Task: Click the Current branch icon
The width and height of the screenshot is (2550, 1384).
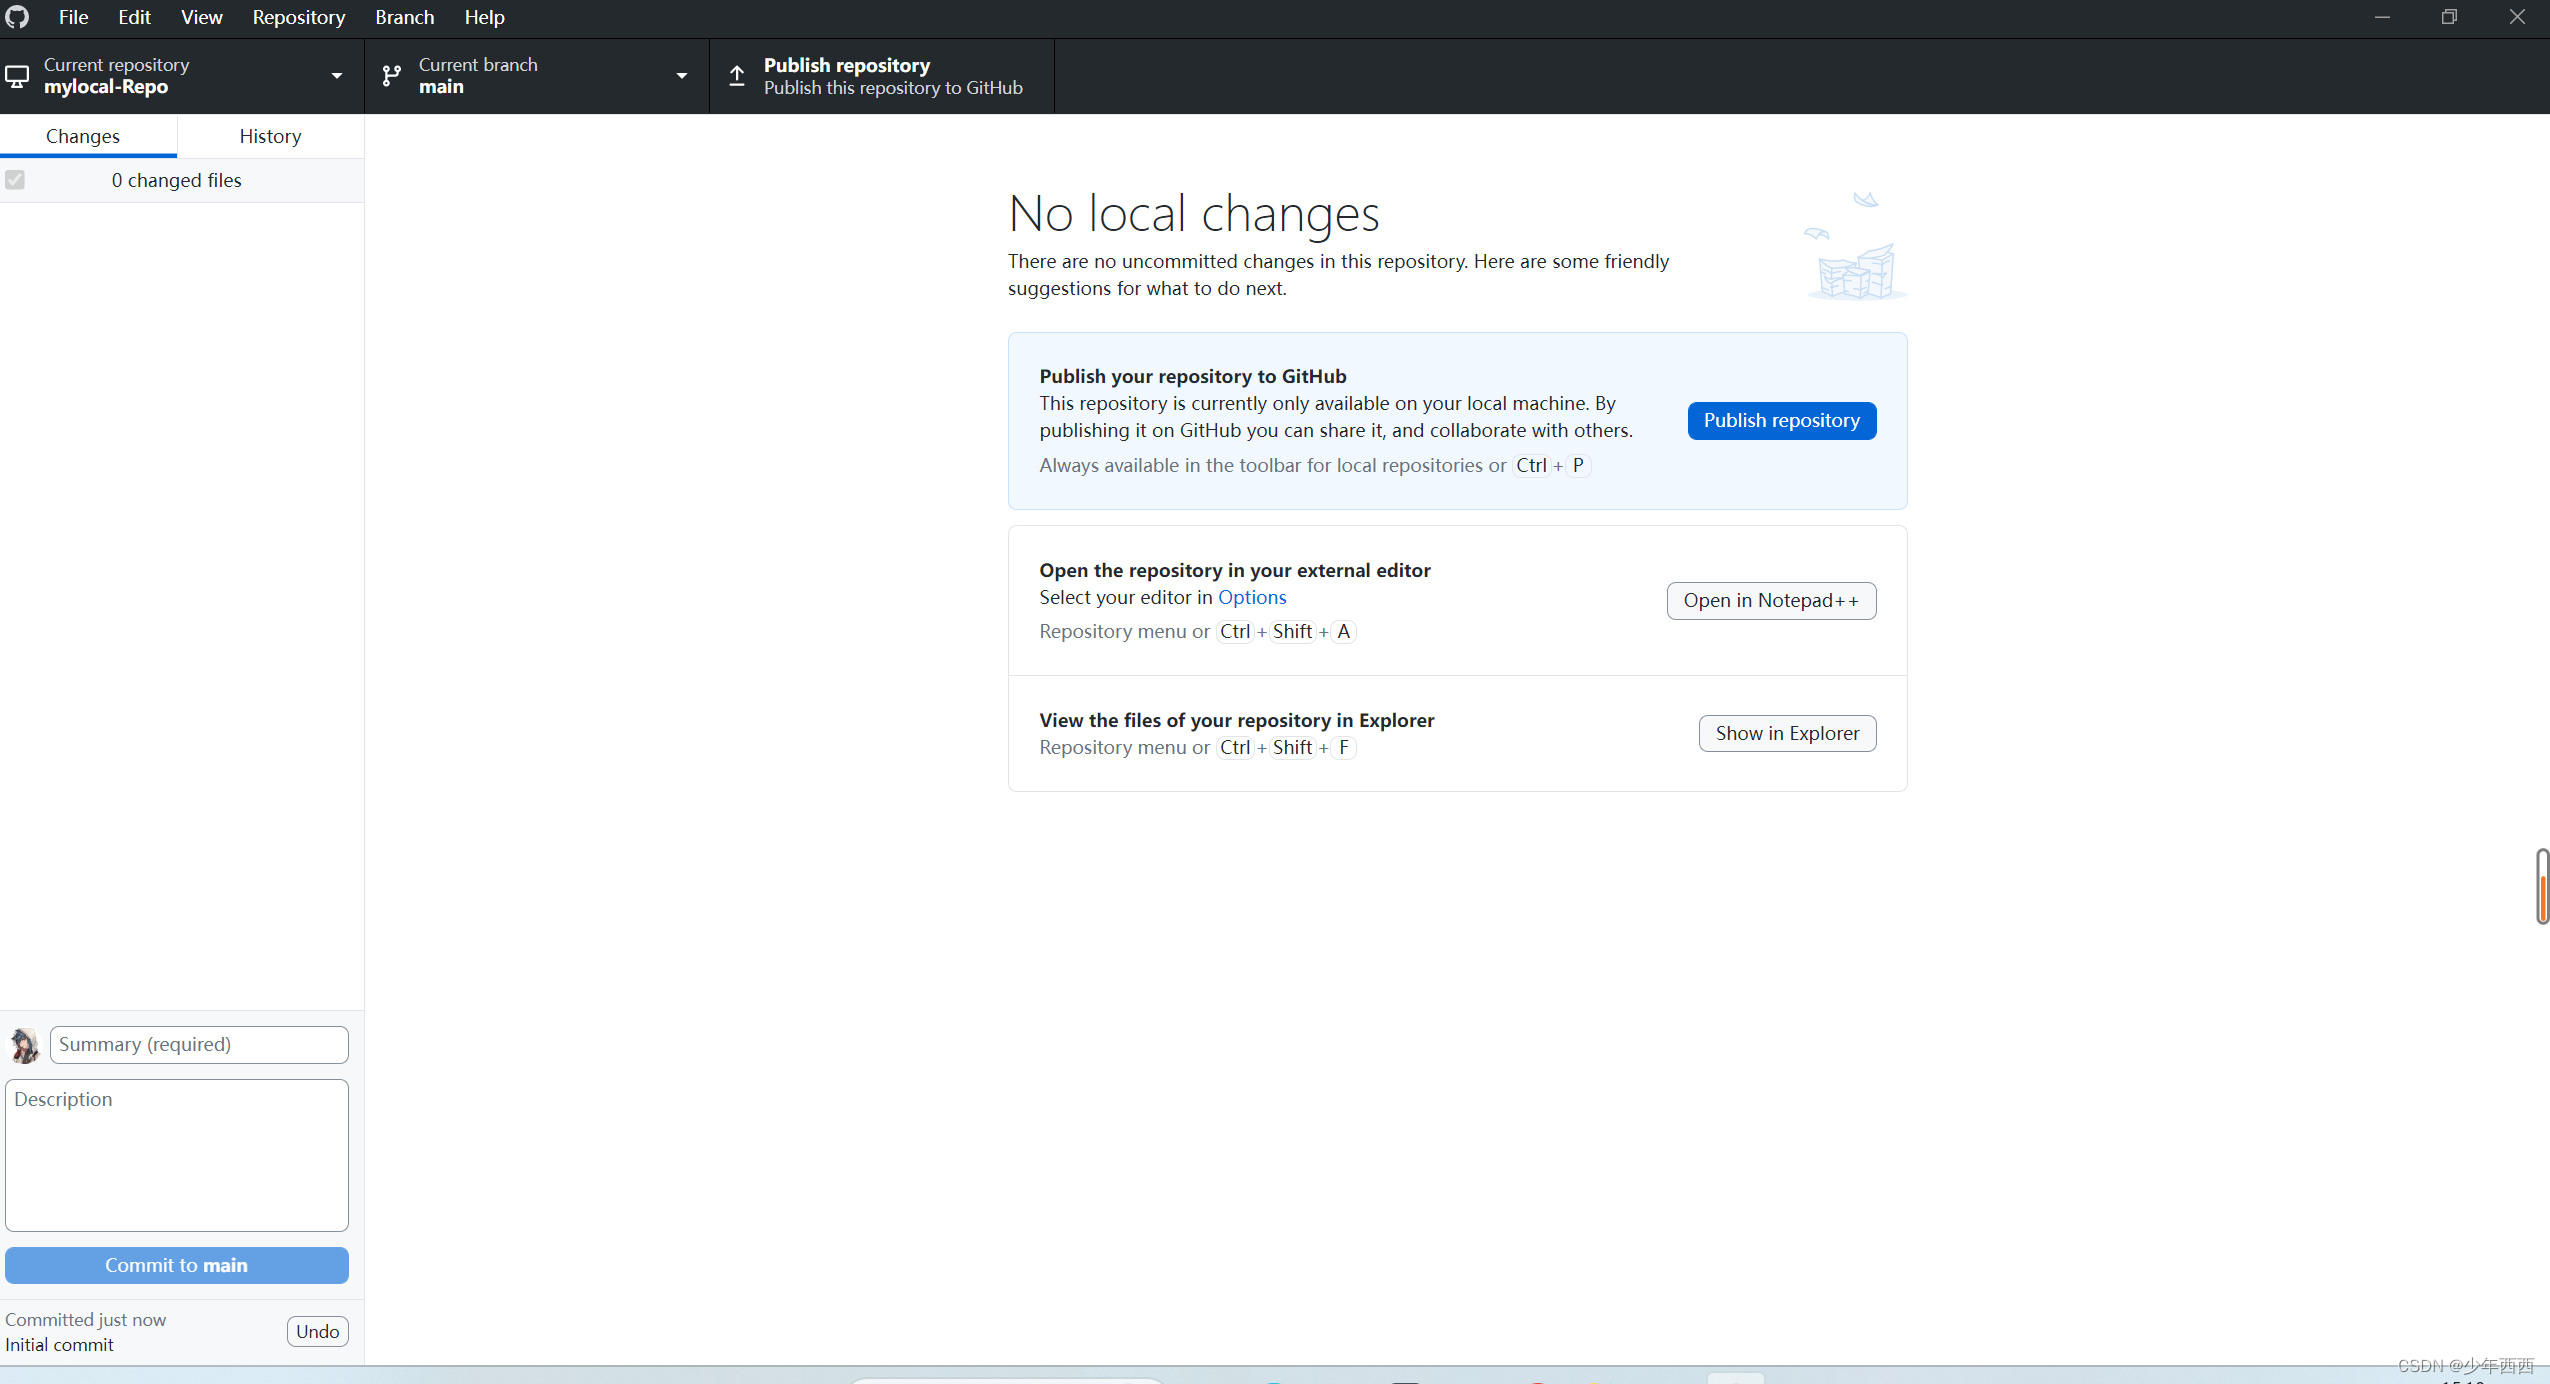Action: pyautogui.click(x=393, y=75)
